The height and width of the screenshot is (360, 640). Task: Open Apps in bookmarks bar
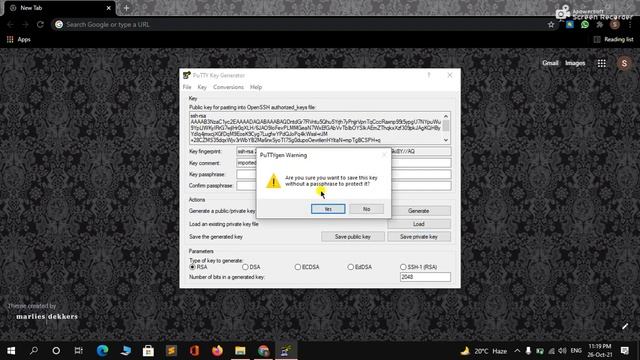(x=19, y=40)
